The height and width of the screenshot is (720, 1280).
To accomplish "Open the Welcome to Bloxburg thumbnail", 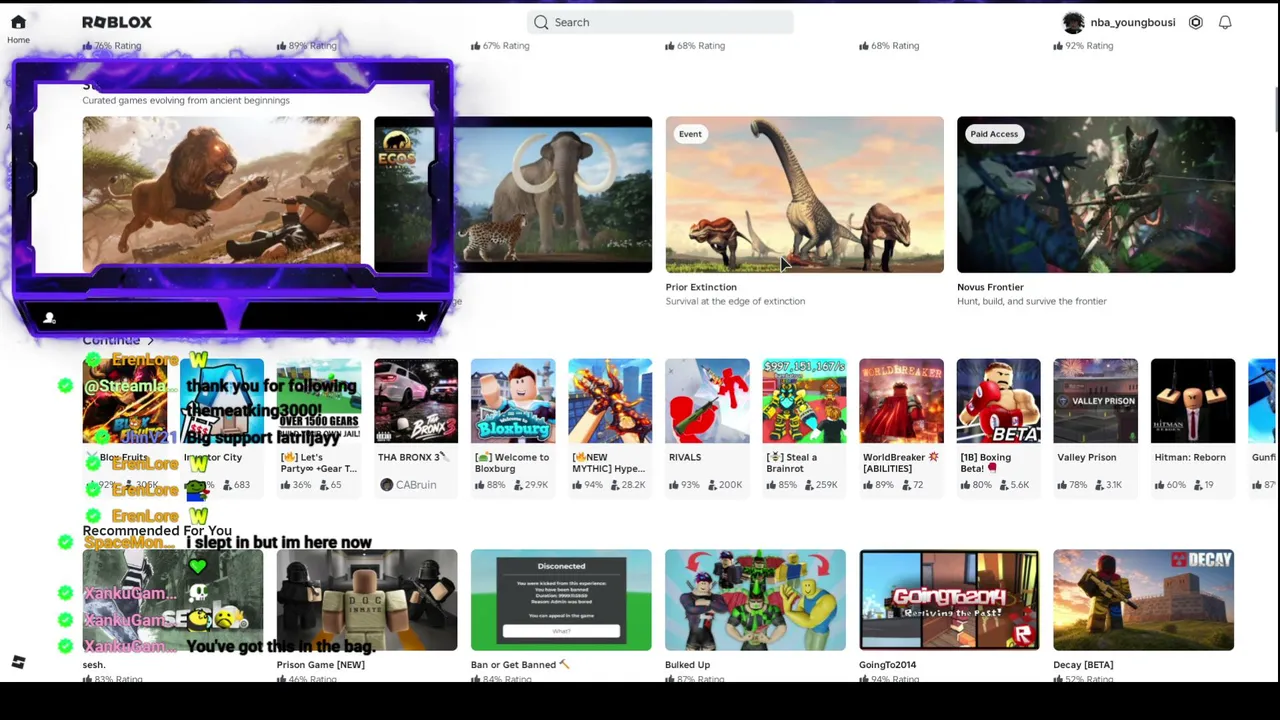I will click(513, 400).
